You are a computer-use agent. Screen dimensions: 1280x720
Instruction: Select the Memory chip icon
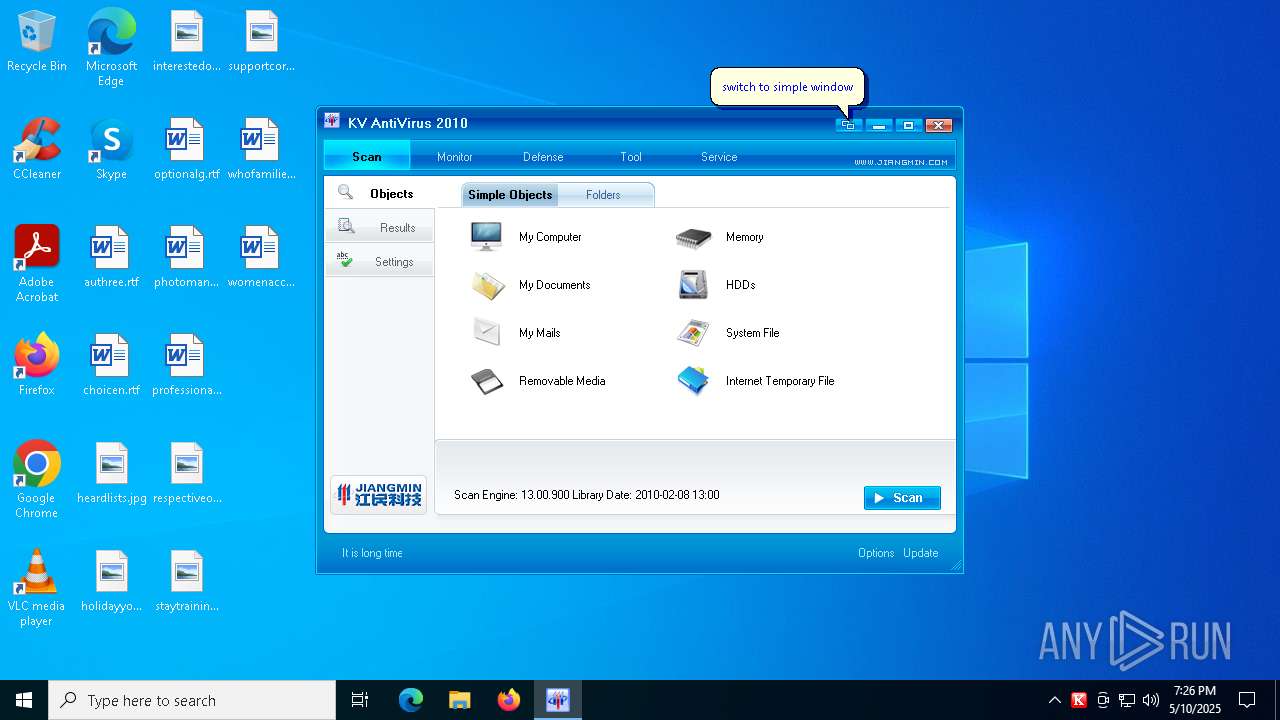[693, 238]
